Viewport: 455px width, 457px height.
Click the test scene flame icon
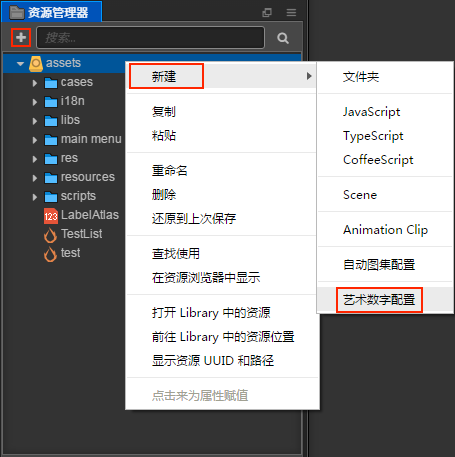pyautogui.click(x=50, y=254)
